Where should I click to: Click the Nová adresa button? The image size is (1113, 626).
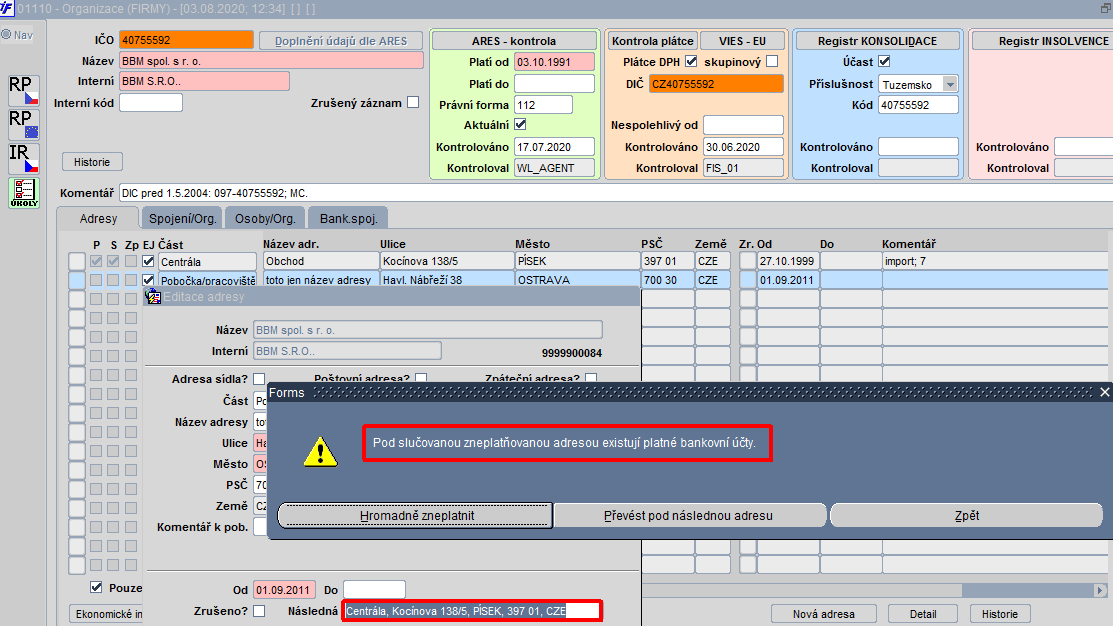point(823,614)
